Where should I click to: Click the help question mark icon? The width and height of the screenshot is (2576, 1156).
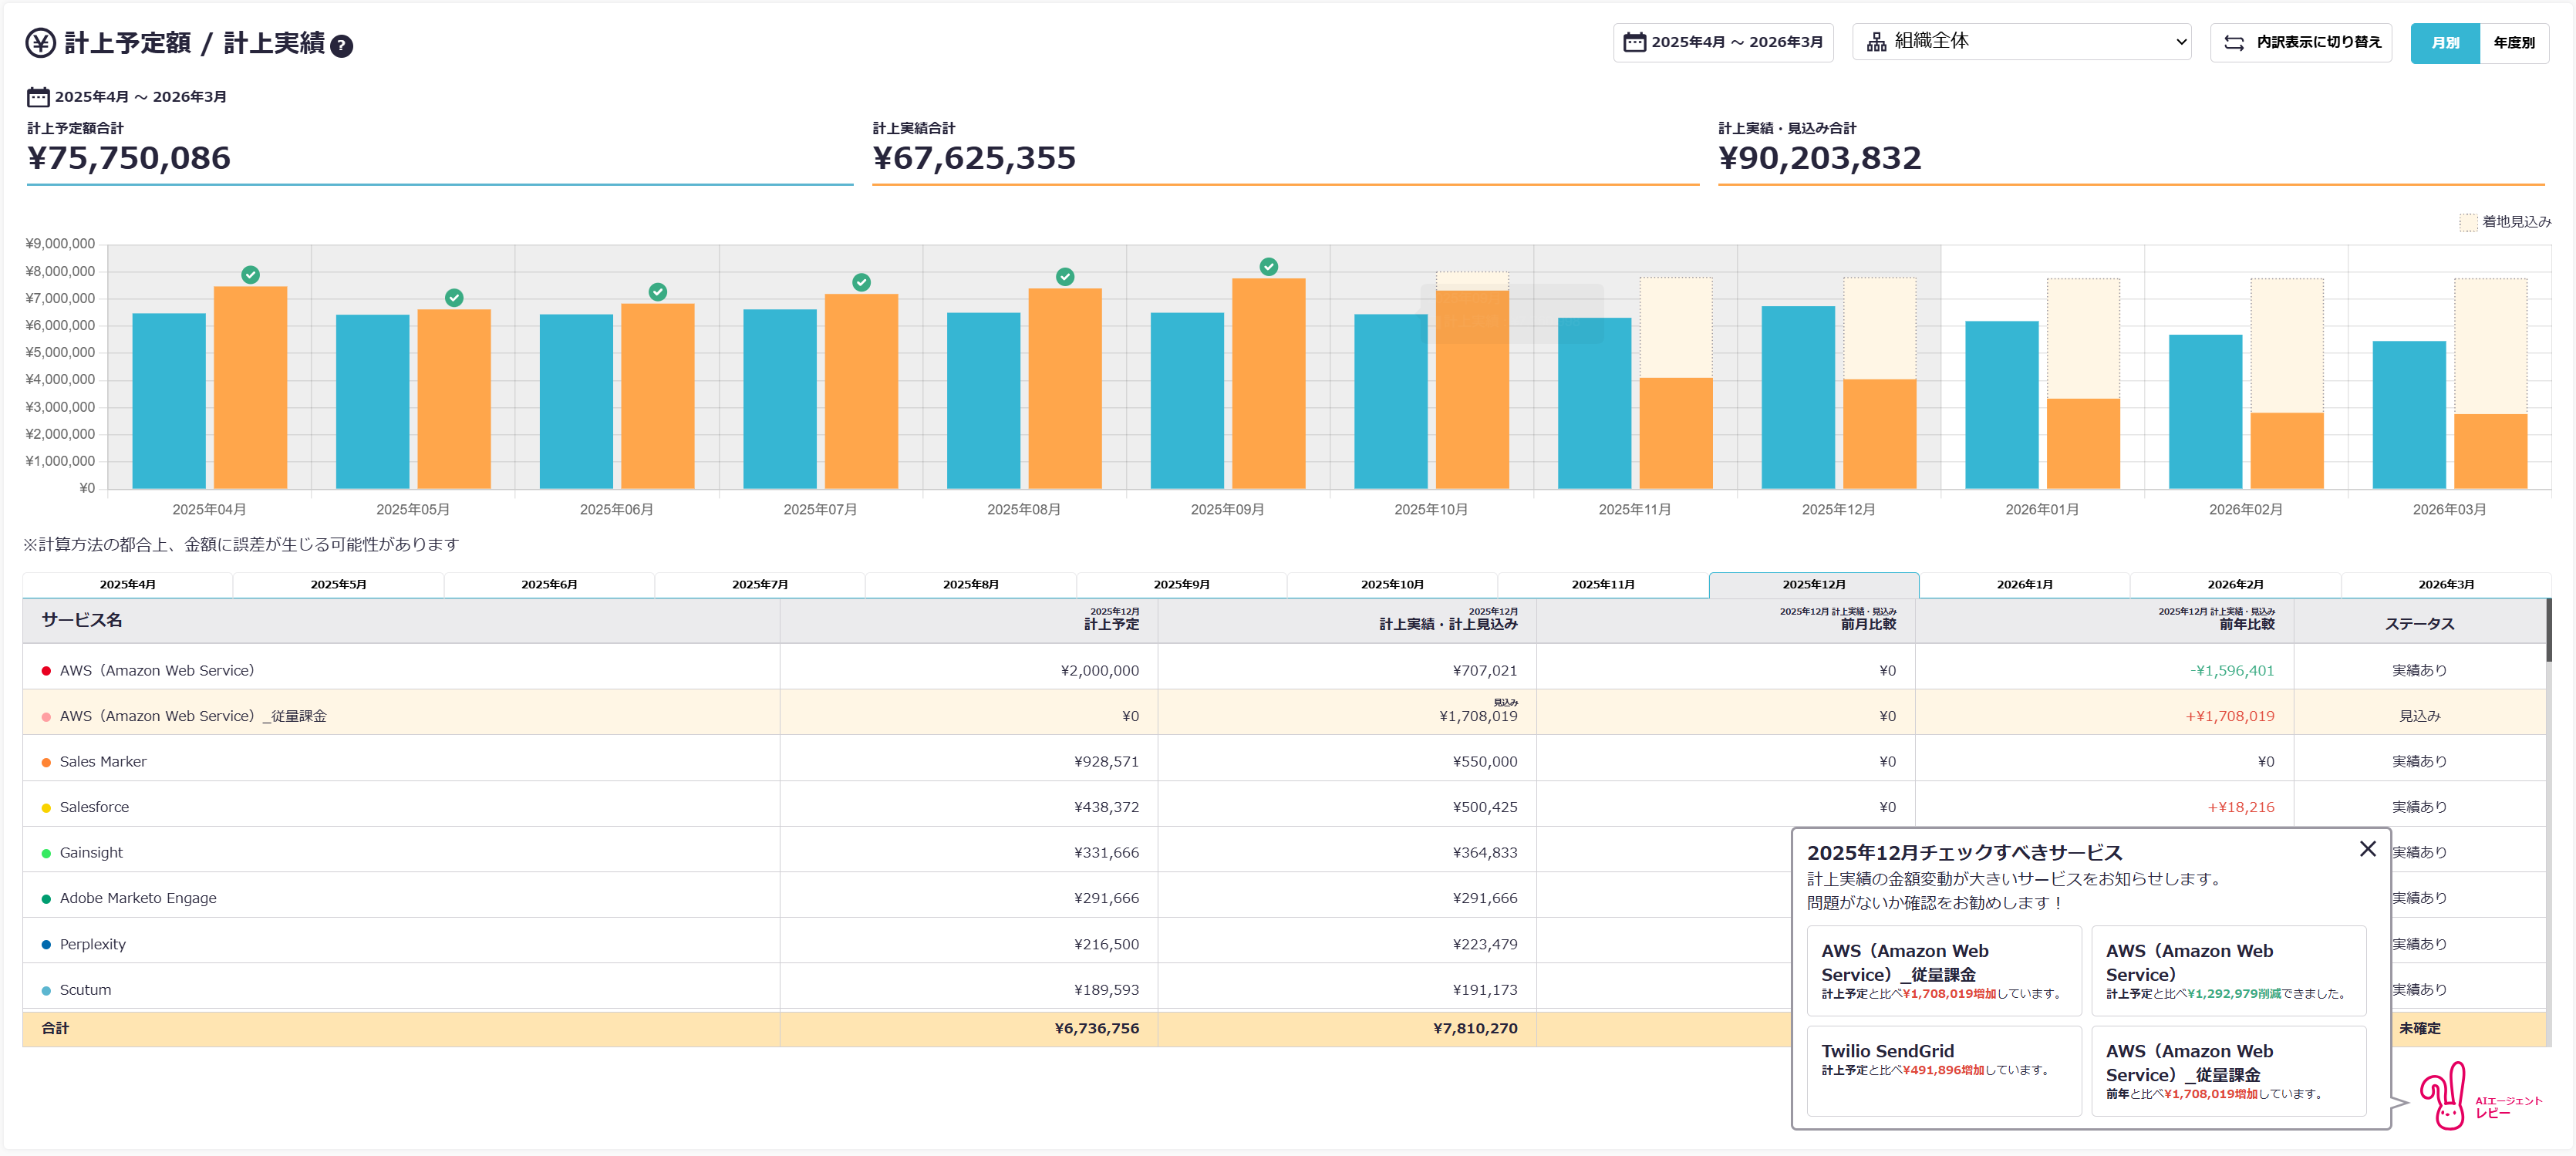tap(341, 46)
